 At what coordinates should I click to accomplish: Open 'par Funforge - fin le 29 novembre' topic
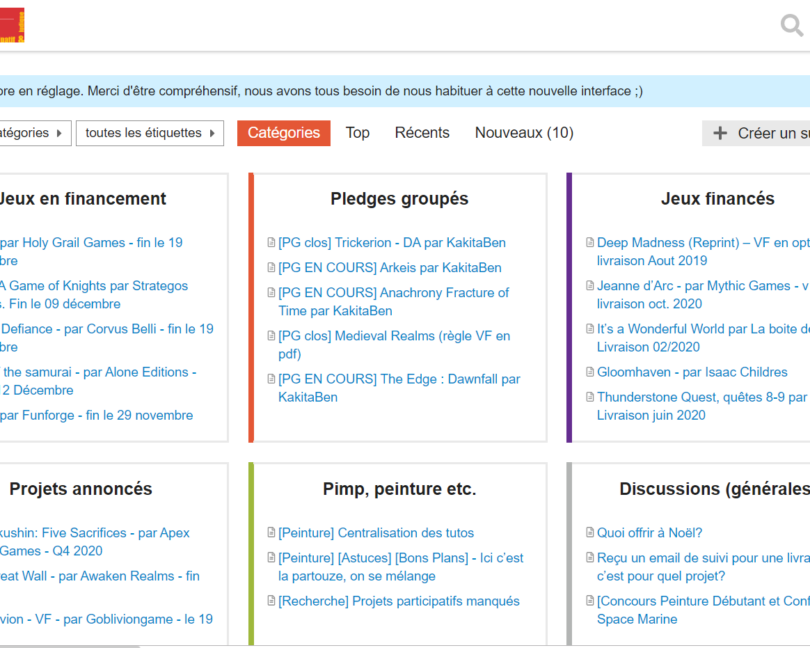coord(97,415)
